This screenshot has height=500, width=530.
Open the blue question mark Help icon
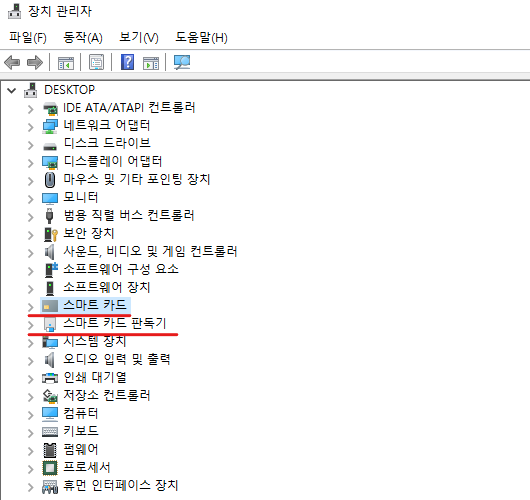pyautogui.click(x=127, y=62)
